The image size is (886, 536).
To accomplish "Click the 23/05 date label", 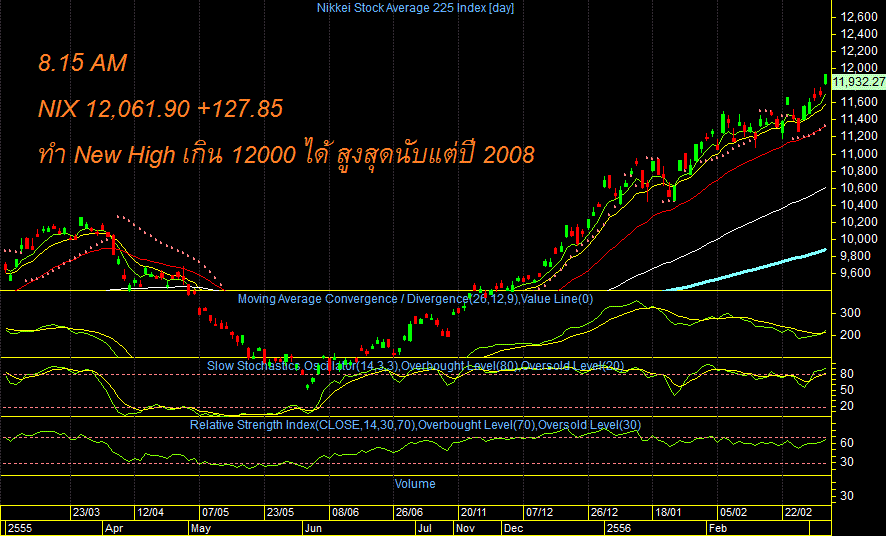I will [280, 512].
